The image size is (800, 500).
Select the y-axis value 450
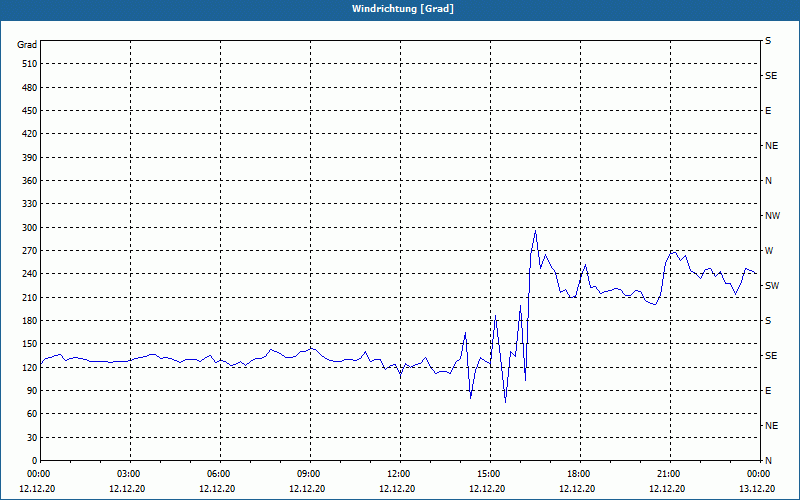(x=30, y=111)
